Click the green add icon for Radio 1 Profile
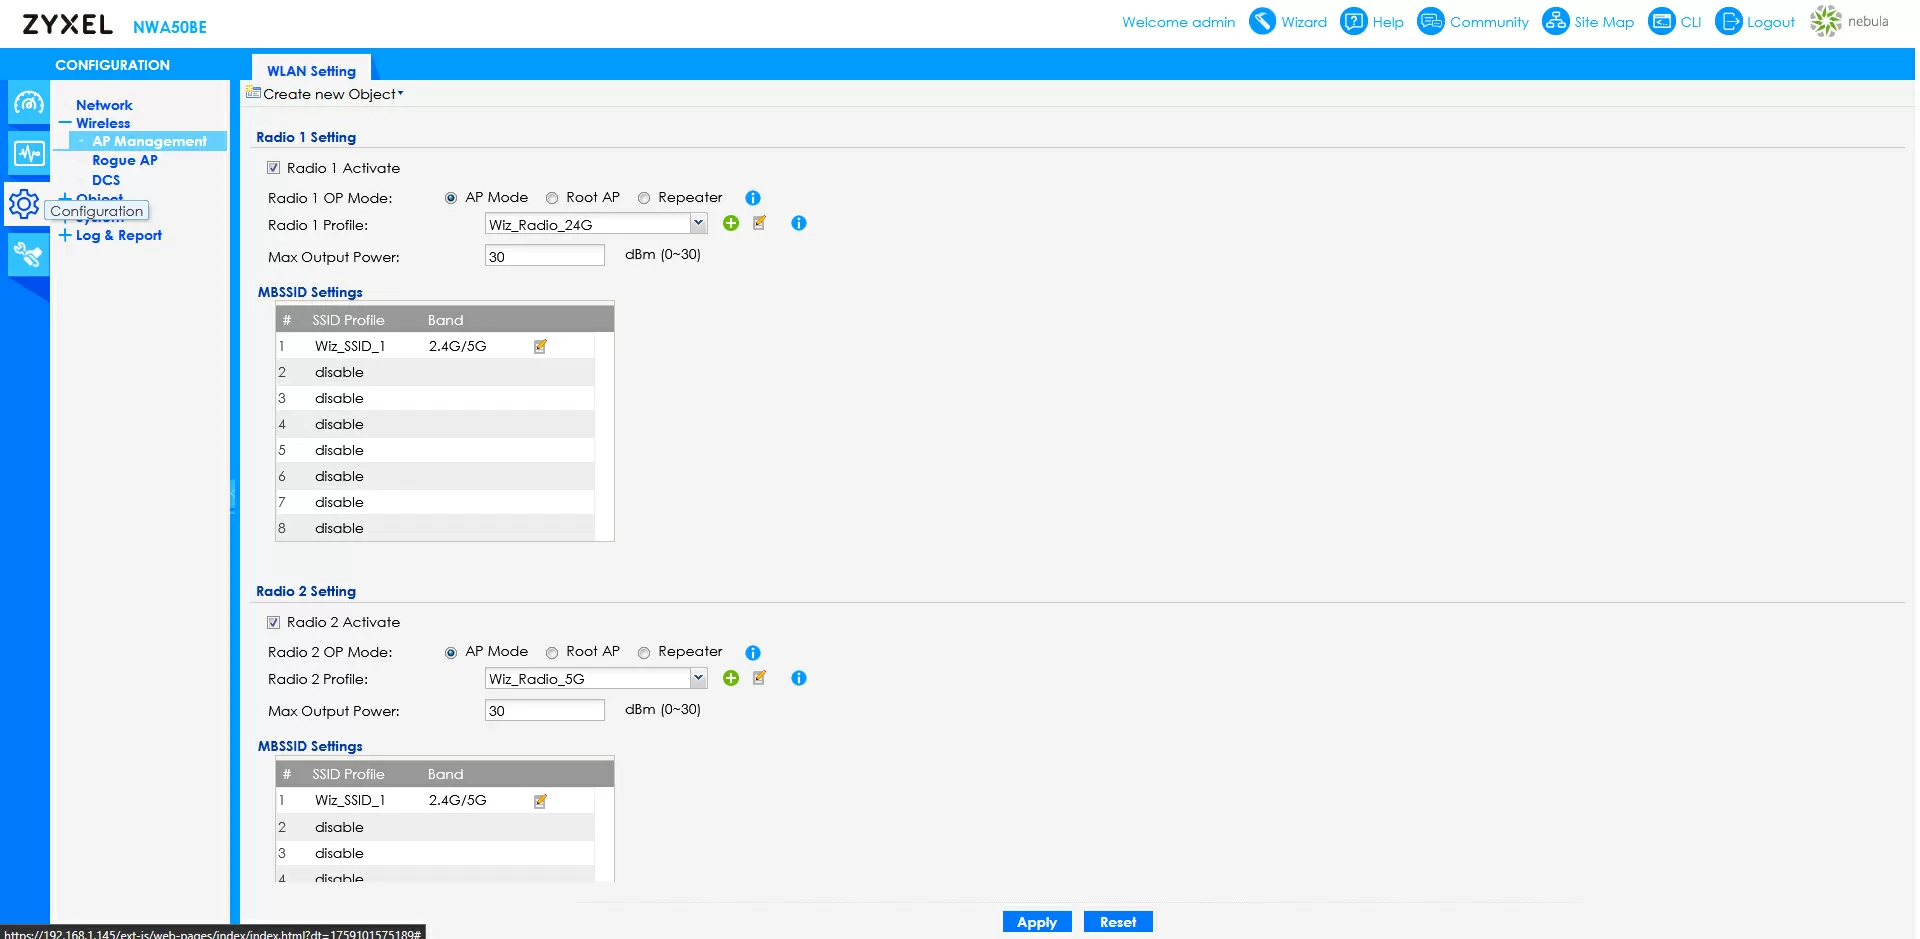The image size is (1920, 939). pos(731,224)
